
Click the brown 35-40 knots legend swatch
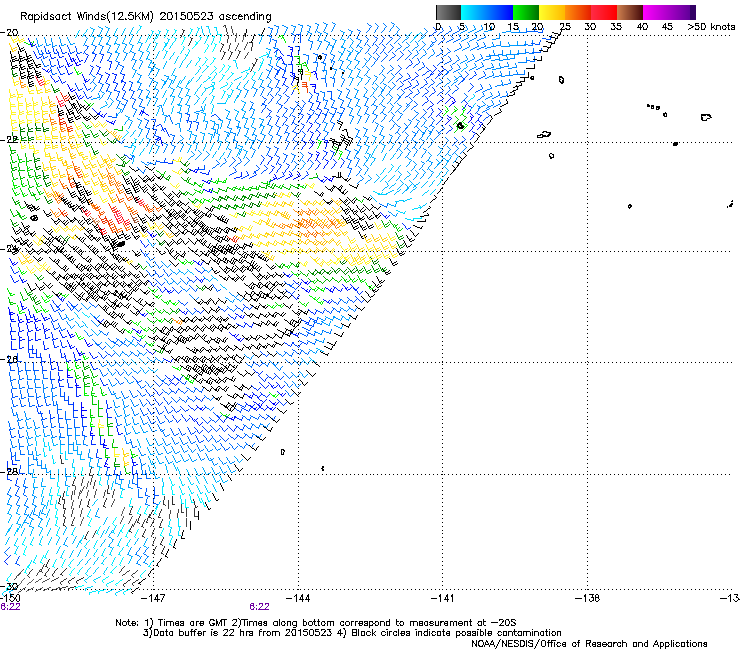pos(630,12)
